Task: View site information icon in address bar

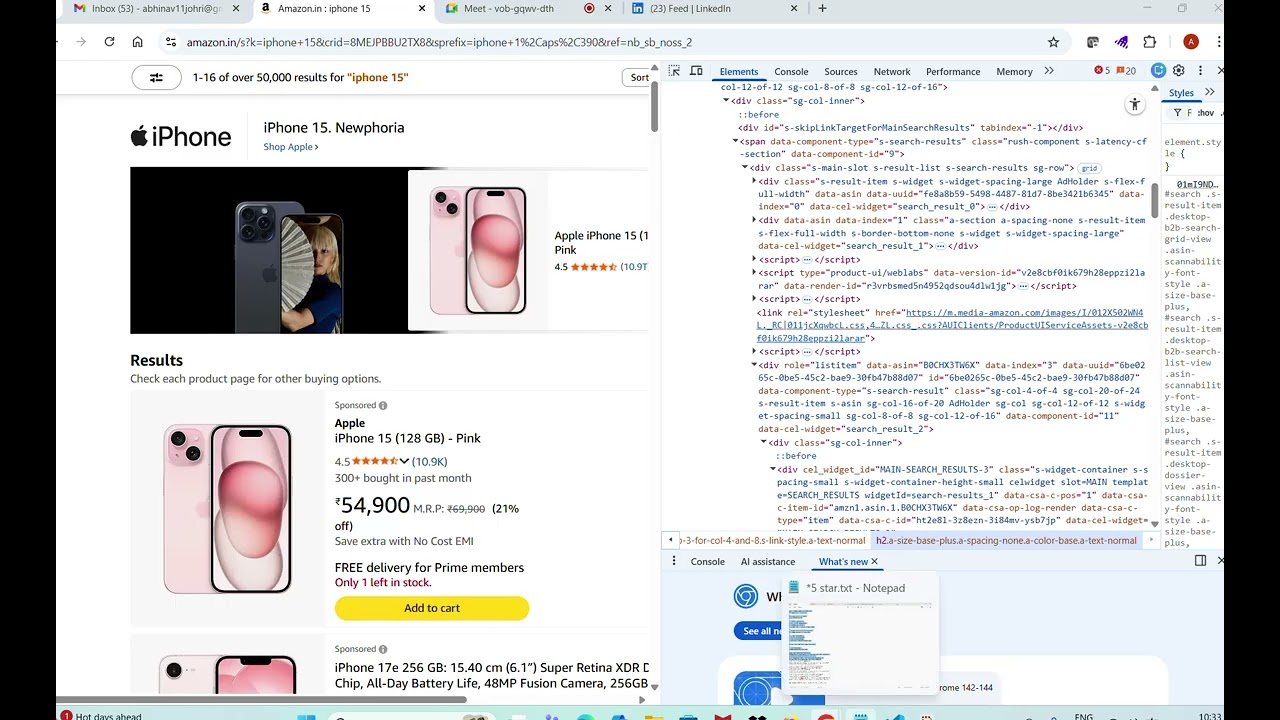Action: [x=170, y=42]
